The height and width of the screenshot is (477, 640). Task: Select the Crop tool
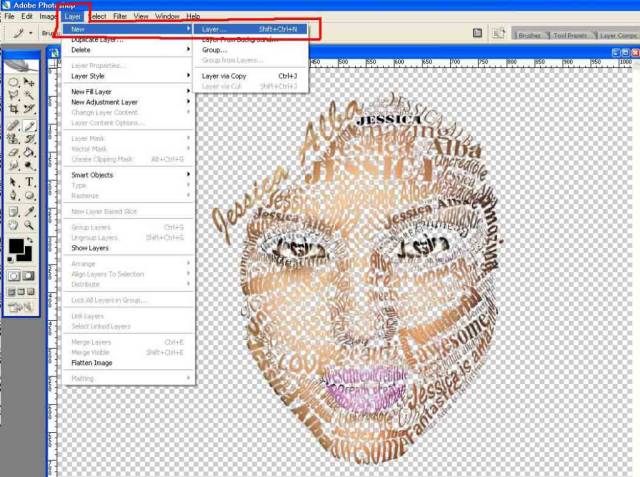[14, 109]
